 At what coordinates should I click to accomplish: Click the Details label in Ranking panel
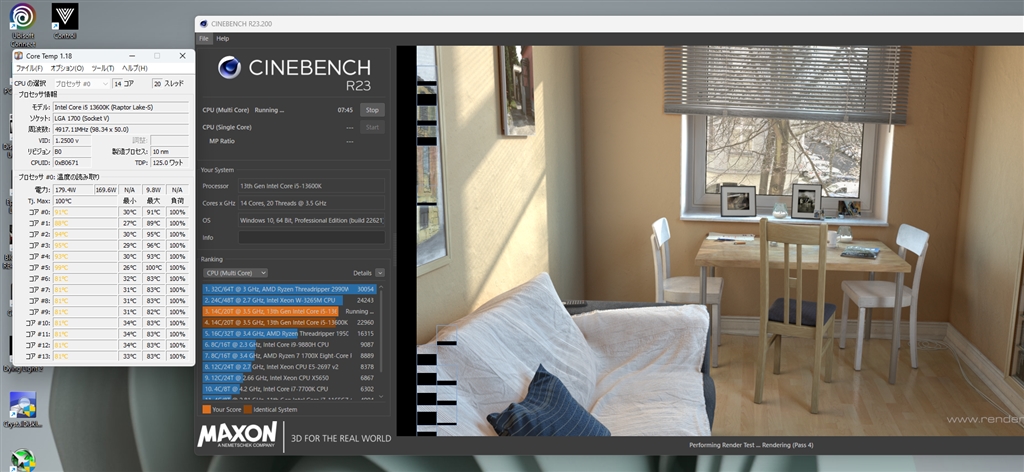[362, 273]
